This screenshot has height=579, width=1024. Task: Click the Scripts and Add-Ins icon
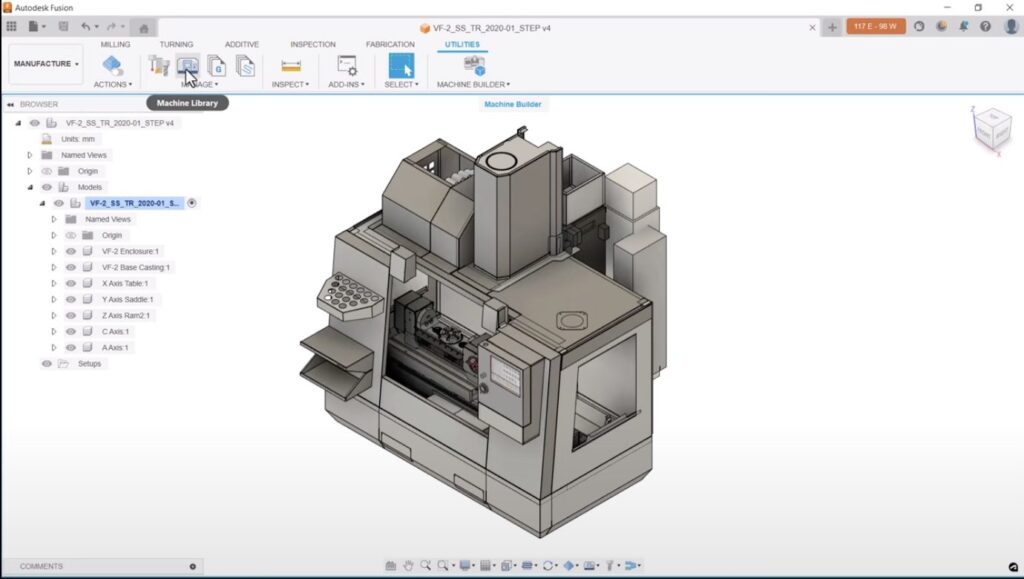click(347, 66)
